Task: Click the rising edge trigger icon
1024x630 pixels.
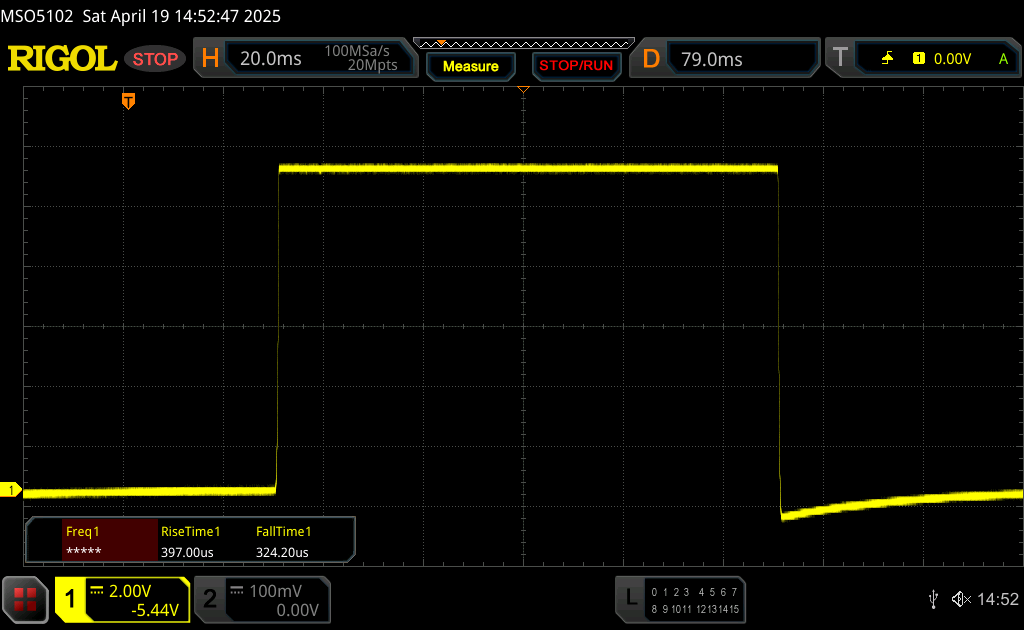Action: coord(887,59)
